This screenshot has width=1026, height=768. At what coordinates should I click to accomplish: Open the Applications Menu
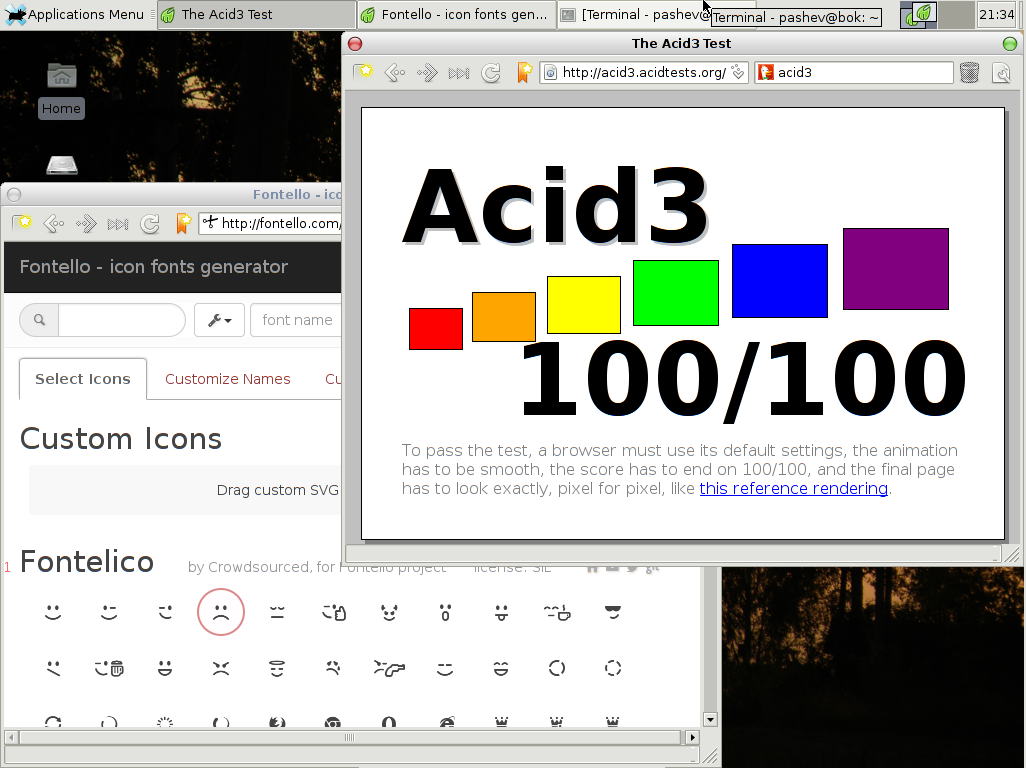pyautogui.click(x=74, y=14)
